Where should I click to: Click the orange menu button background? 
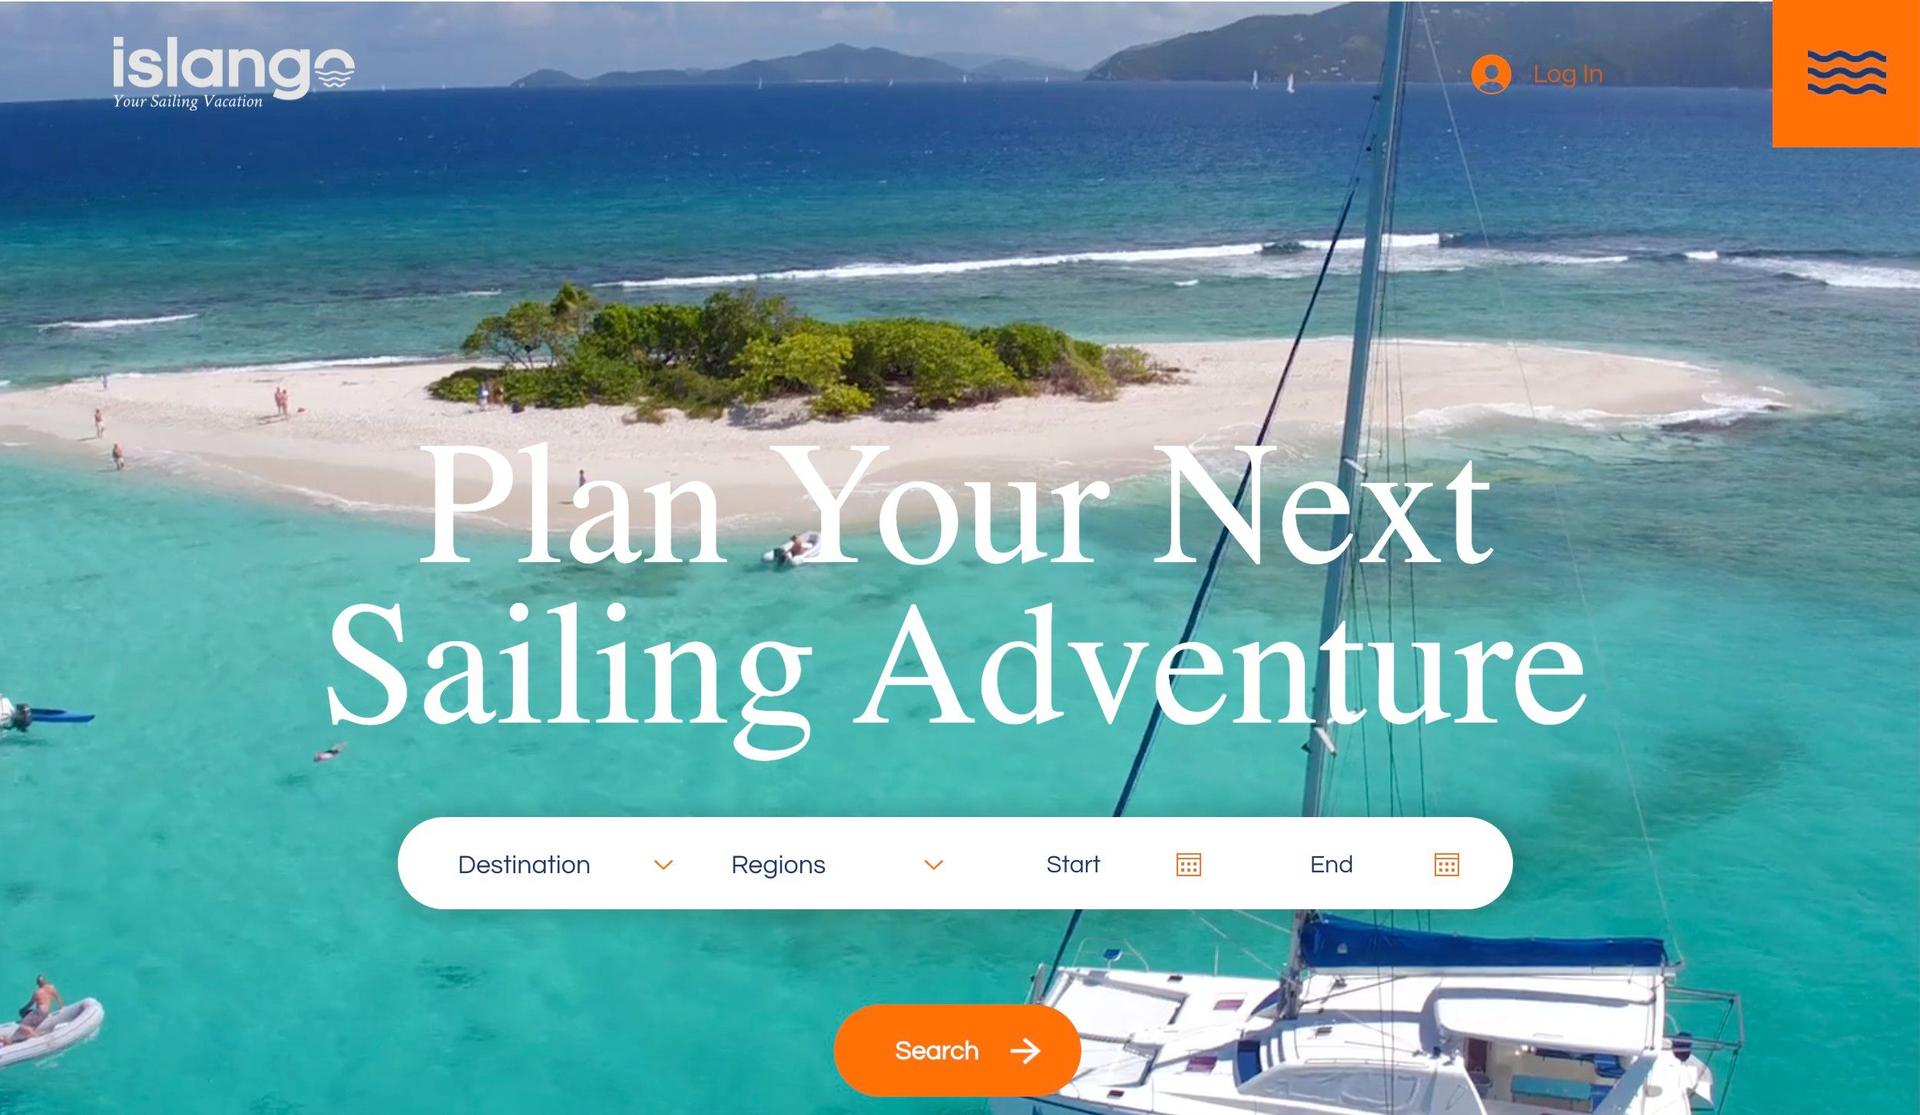click(x=1844, y=73)
